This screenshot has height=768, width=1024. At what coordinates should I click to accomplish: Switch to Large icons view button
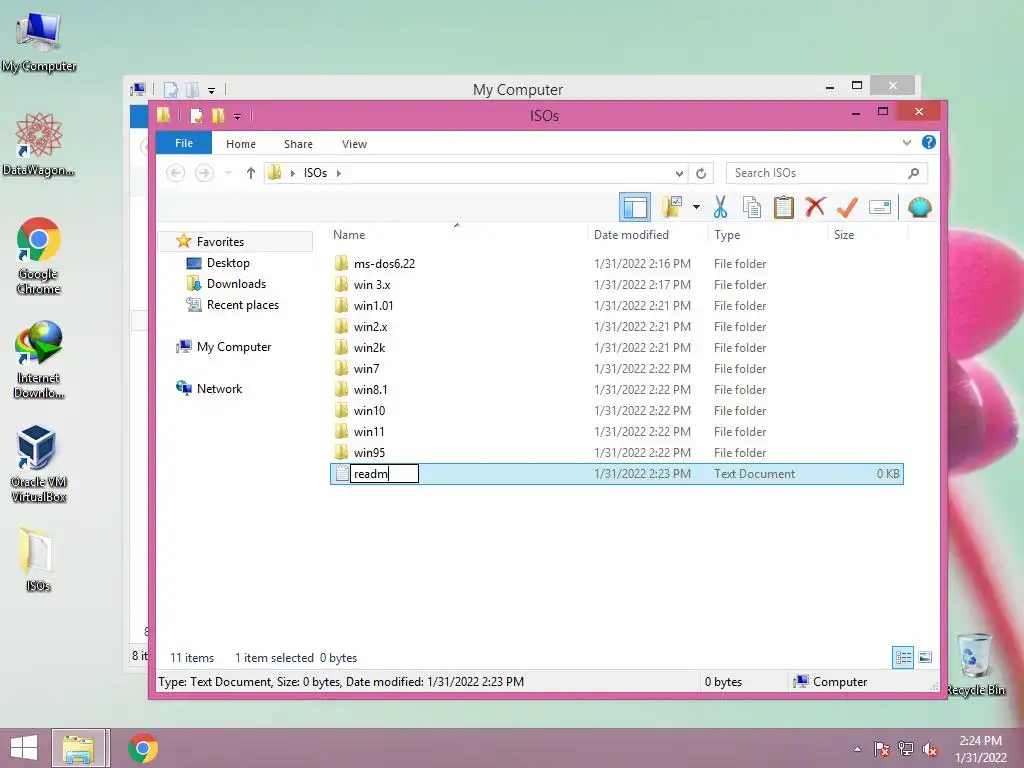click(925, 657)
